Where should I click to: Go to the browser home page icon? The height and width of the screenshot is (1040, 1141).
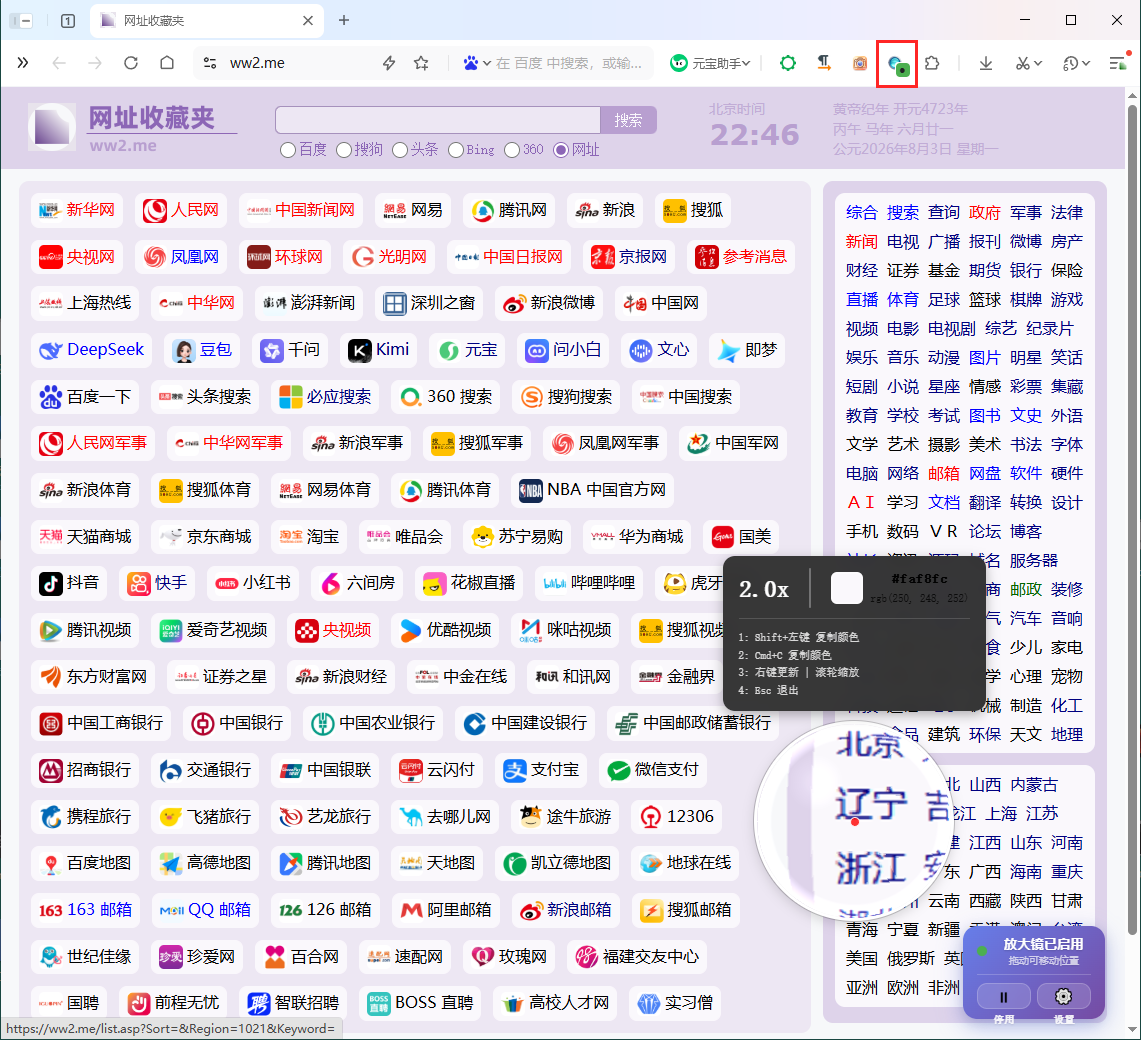167,63
